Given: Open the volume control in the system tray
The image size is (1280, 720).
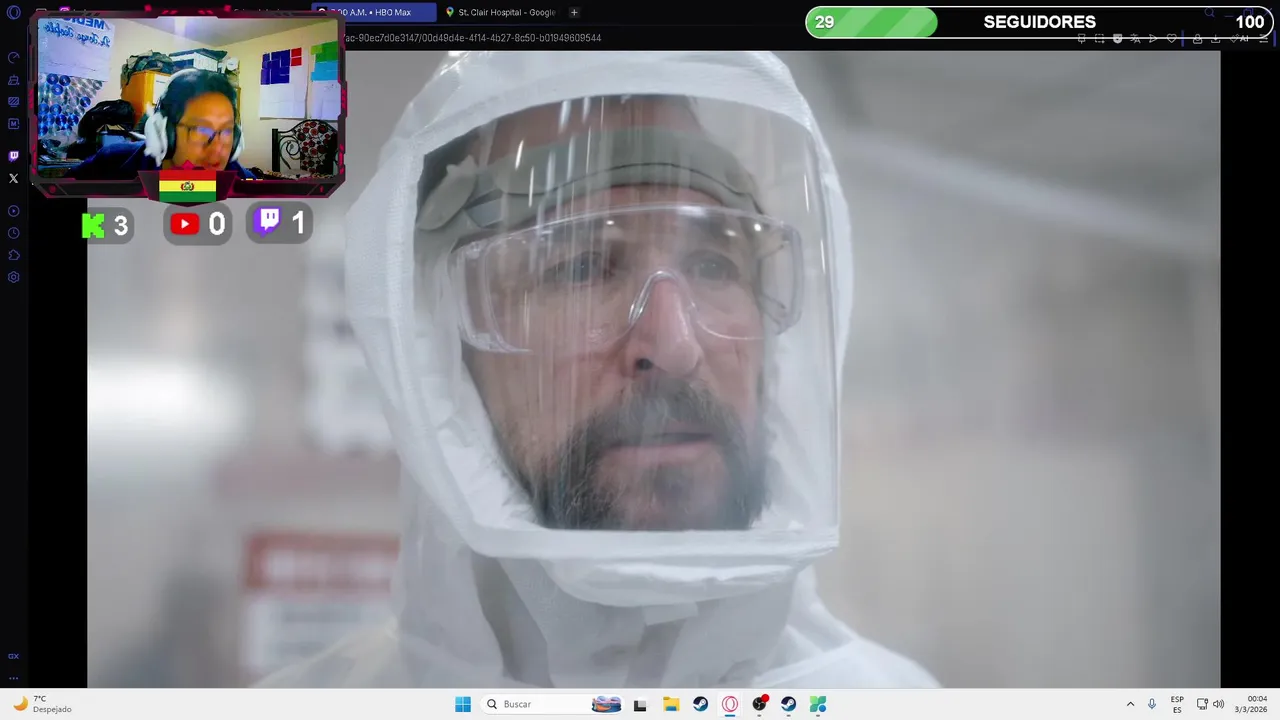Looking at the screenshot, I should click(1218, 704).
